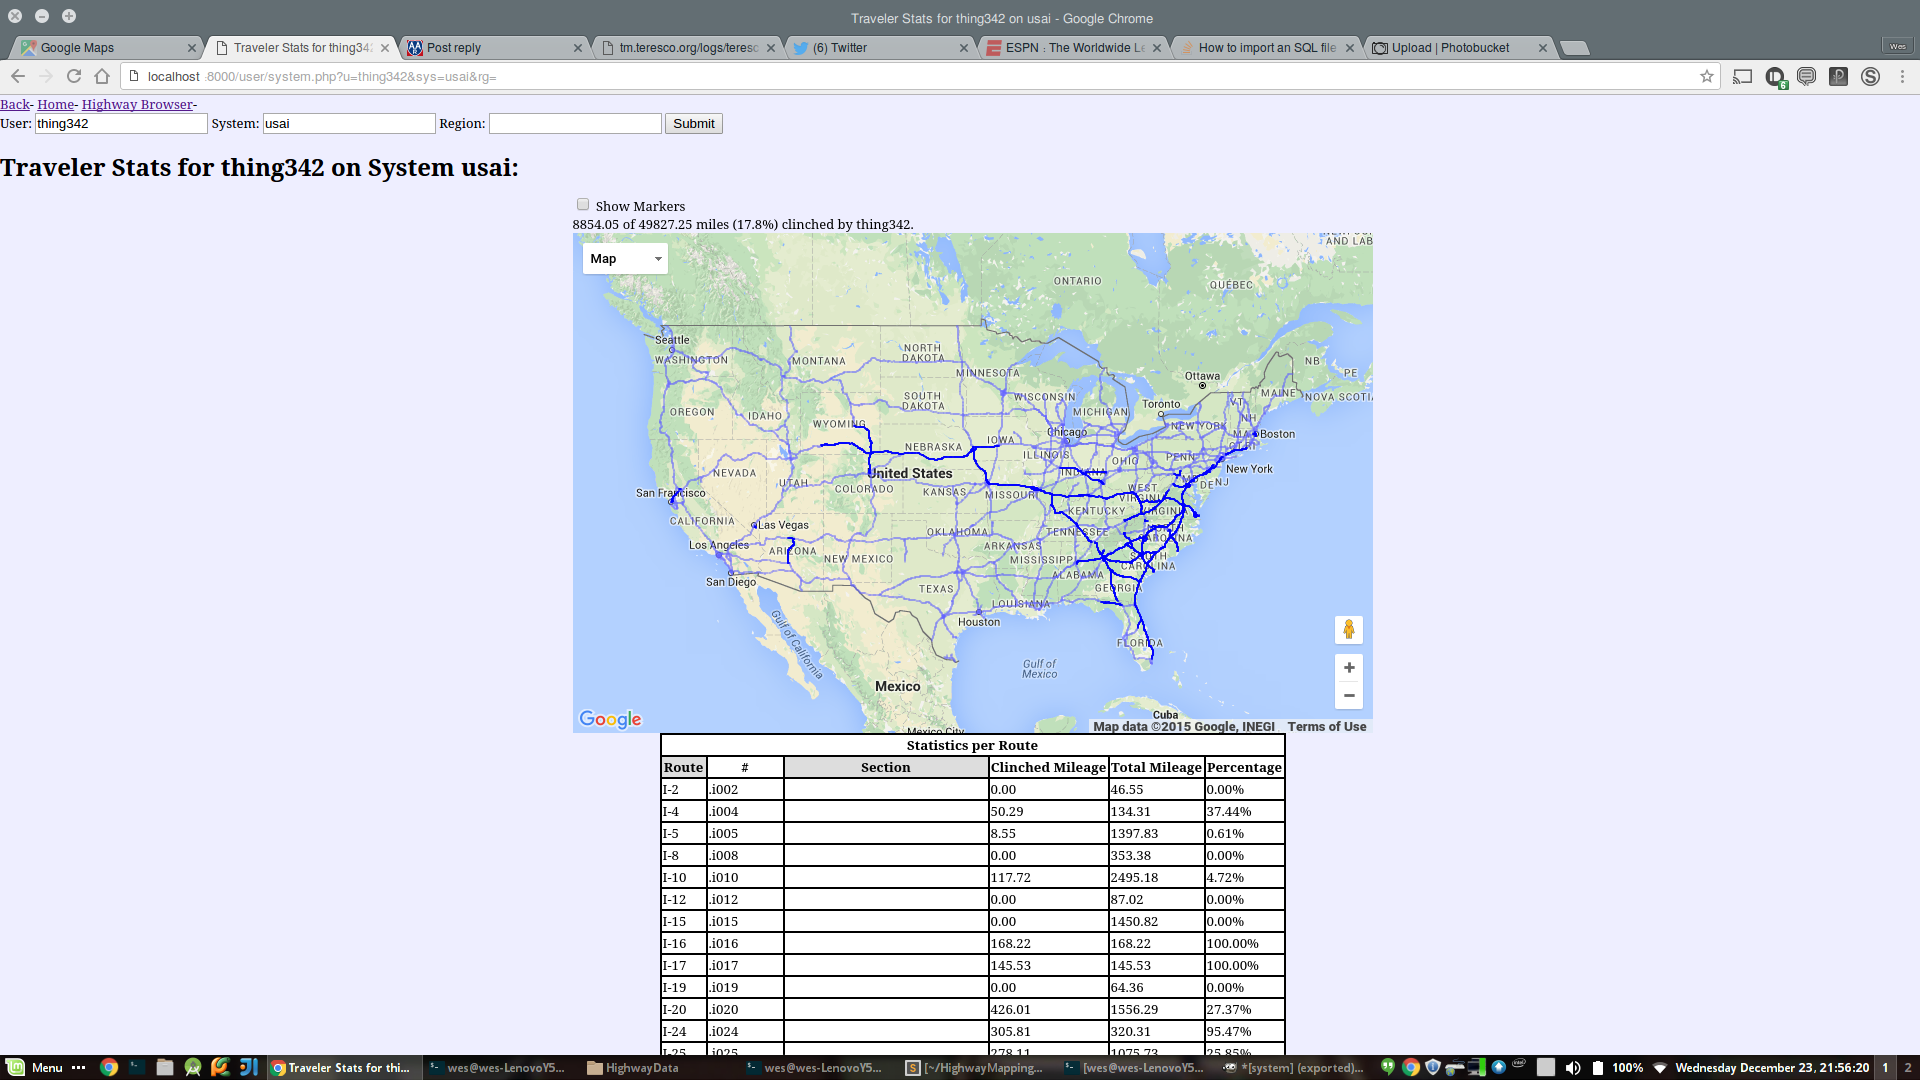1920x1080 pixels.
Task: Switch to workspace 2
Action: click(x=1908, y=1067)
